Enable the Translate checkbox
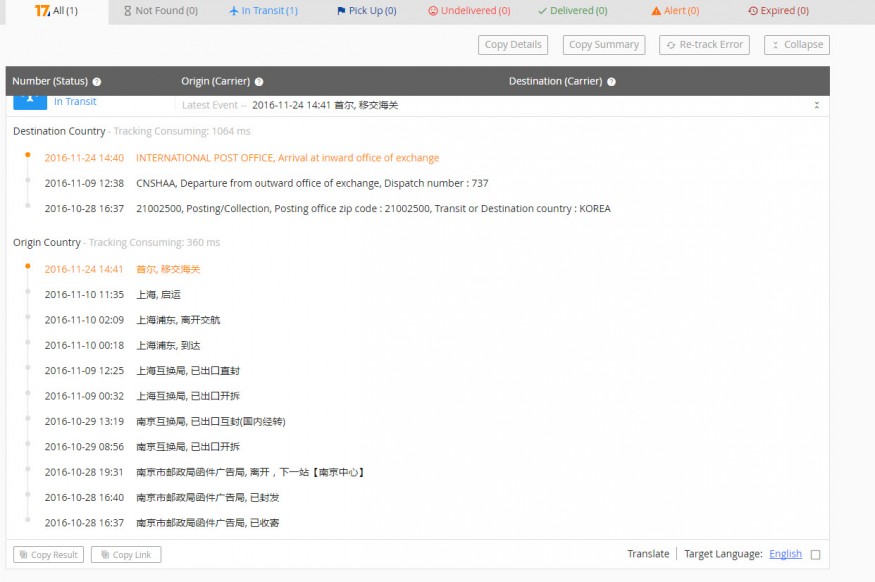This screenshot has width=875, height=582. (815, 555)
